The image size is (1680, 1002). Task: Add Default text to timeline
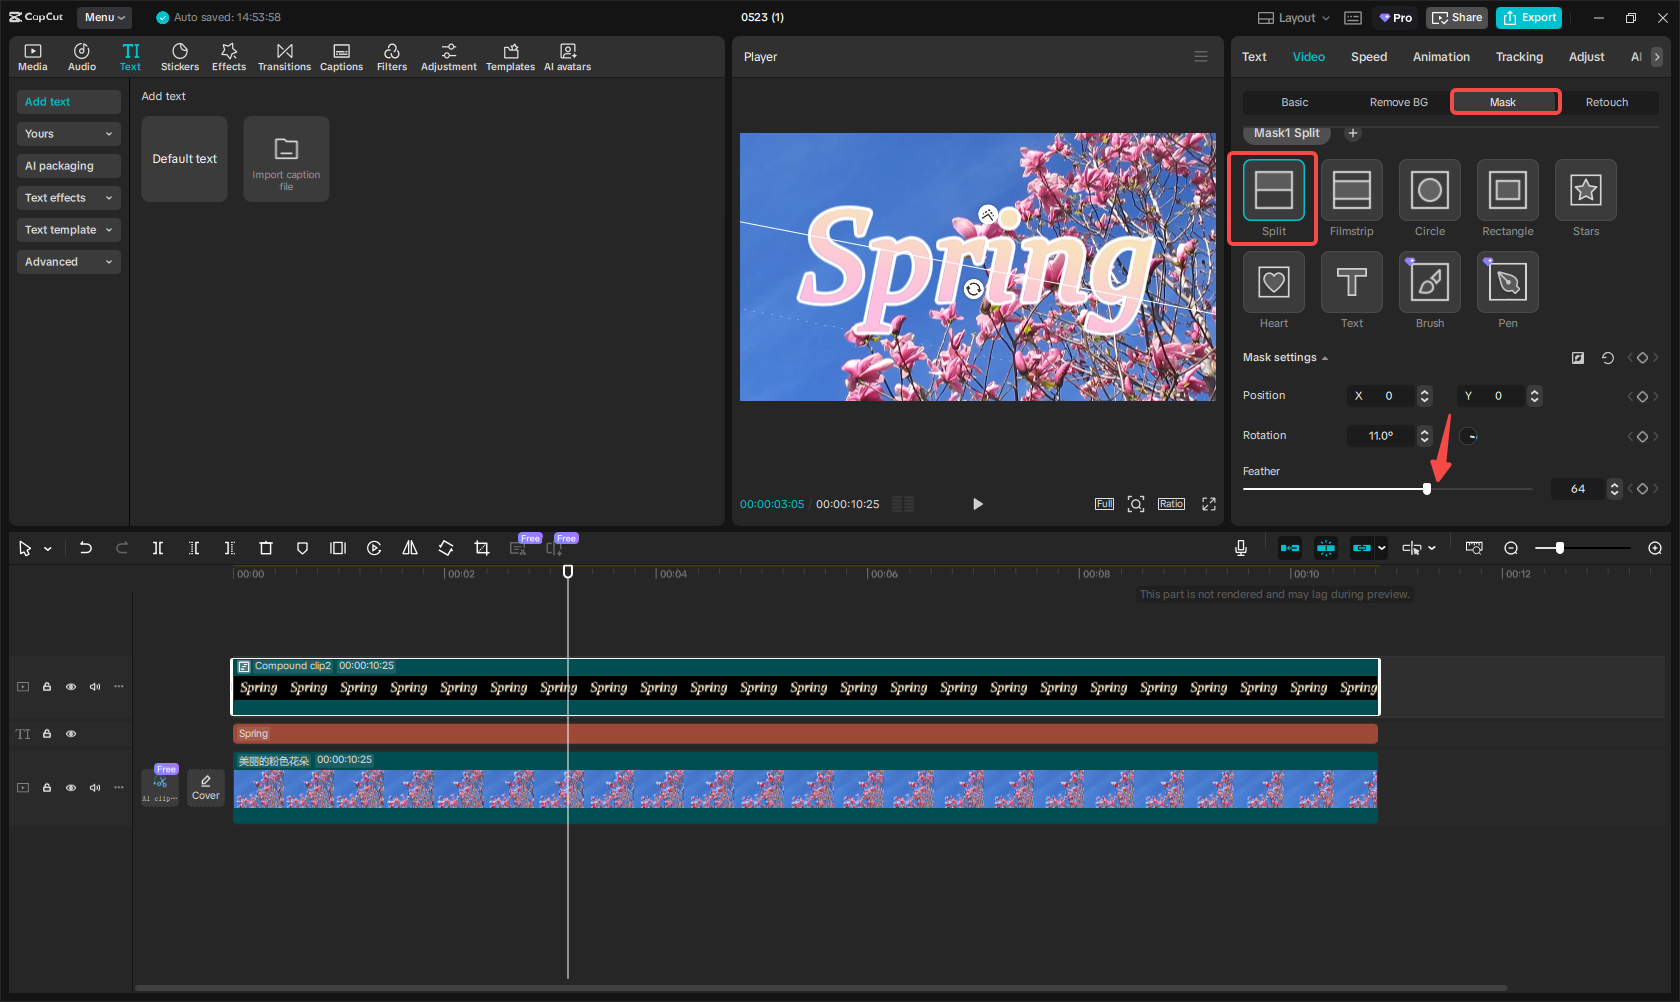184,159
